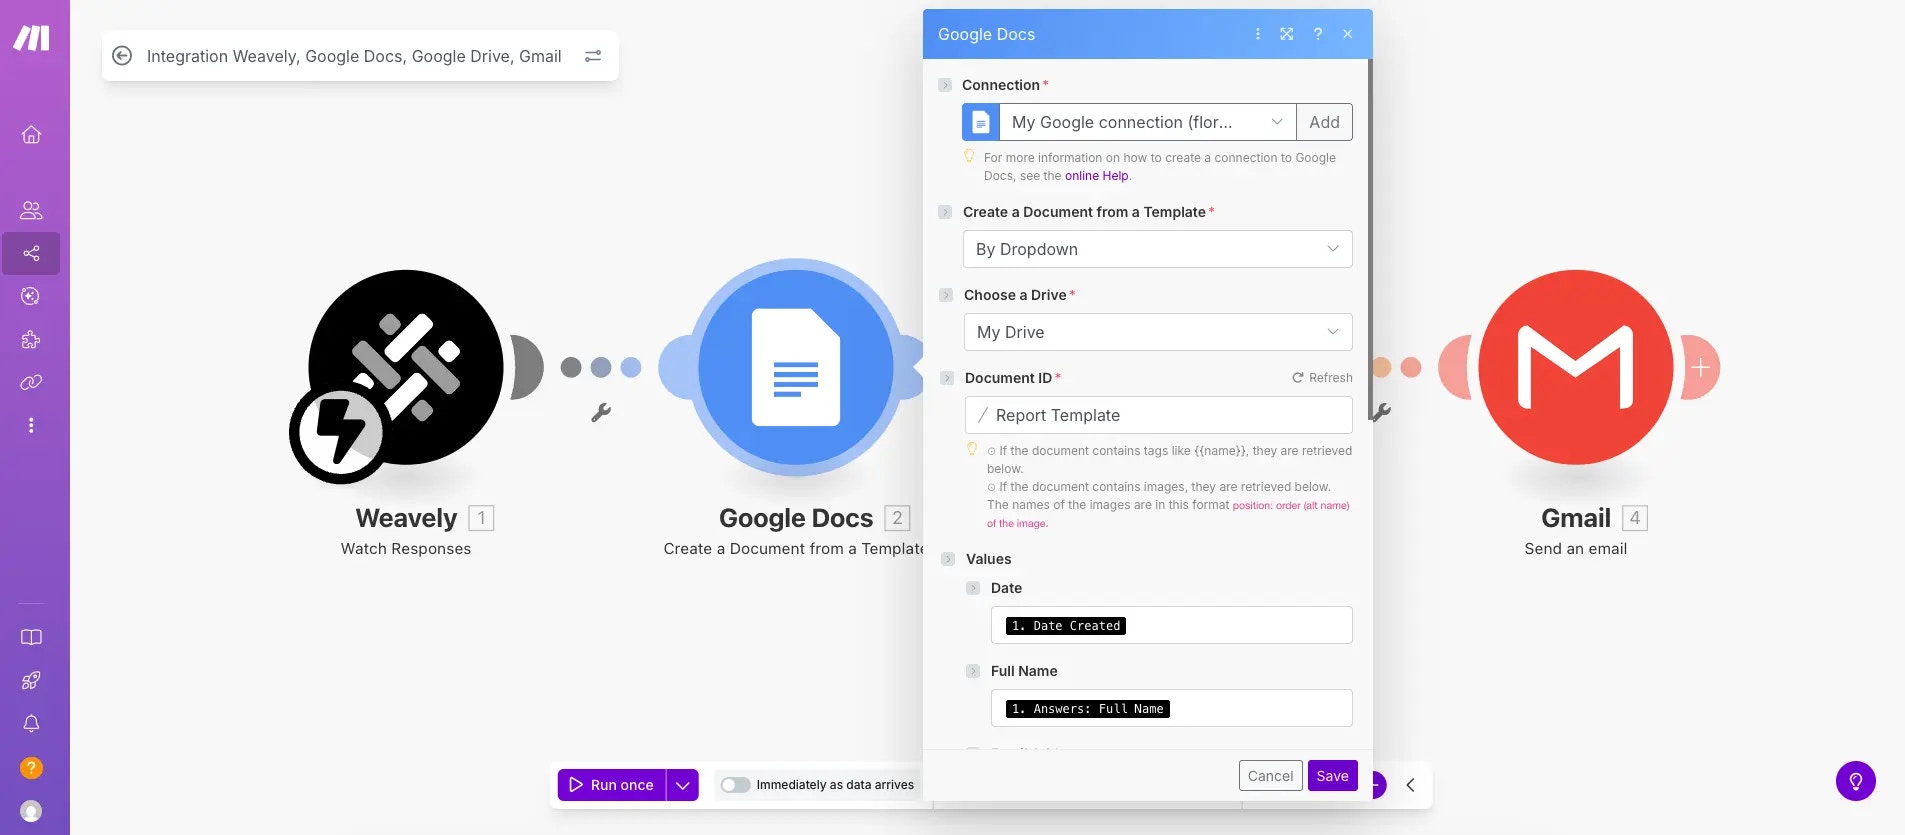Open the Notifications bell icon

tap(31, 723)
